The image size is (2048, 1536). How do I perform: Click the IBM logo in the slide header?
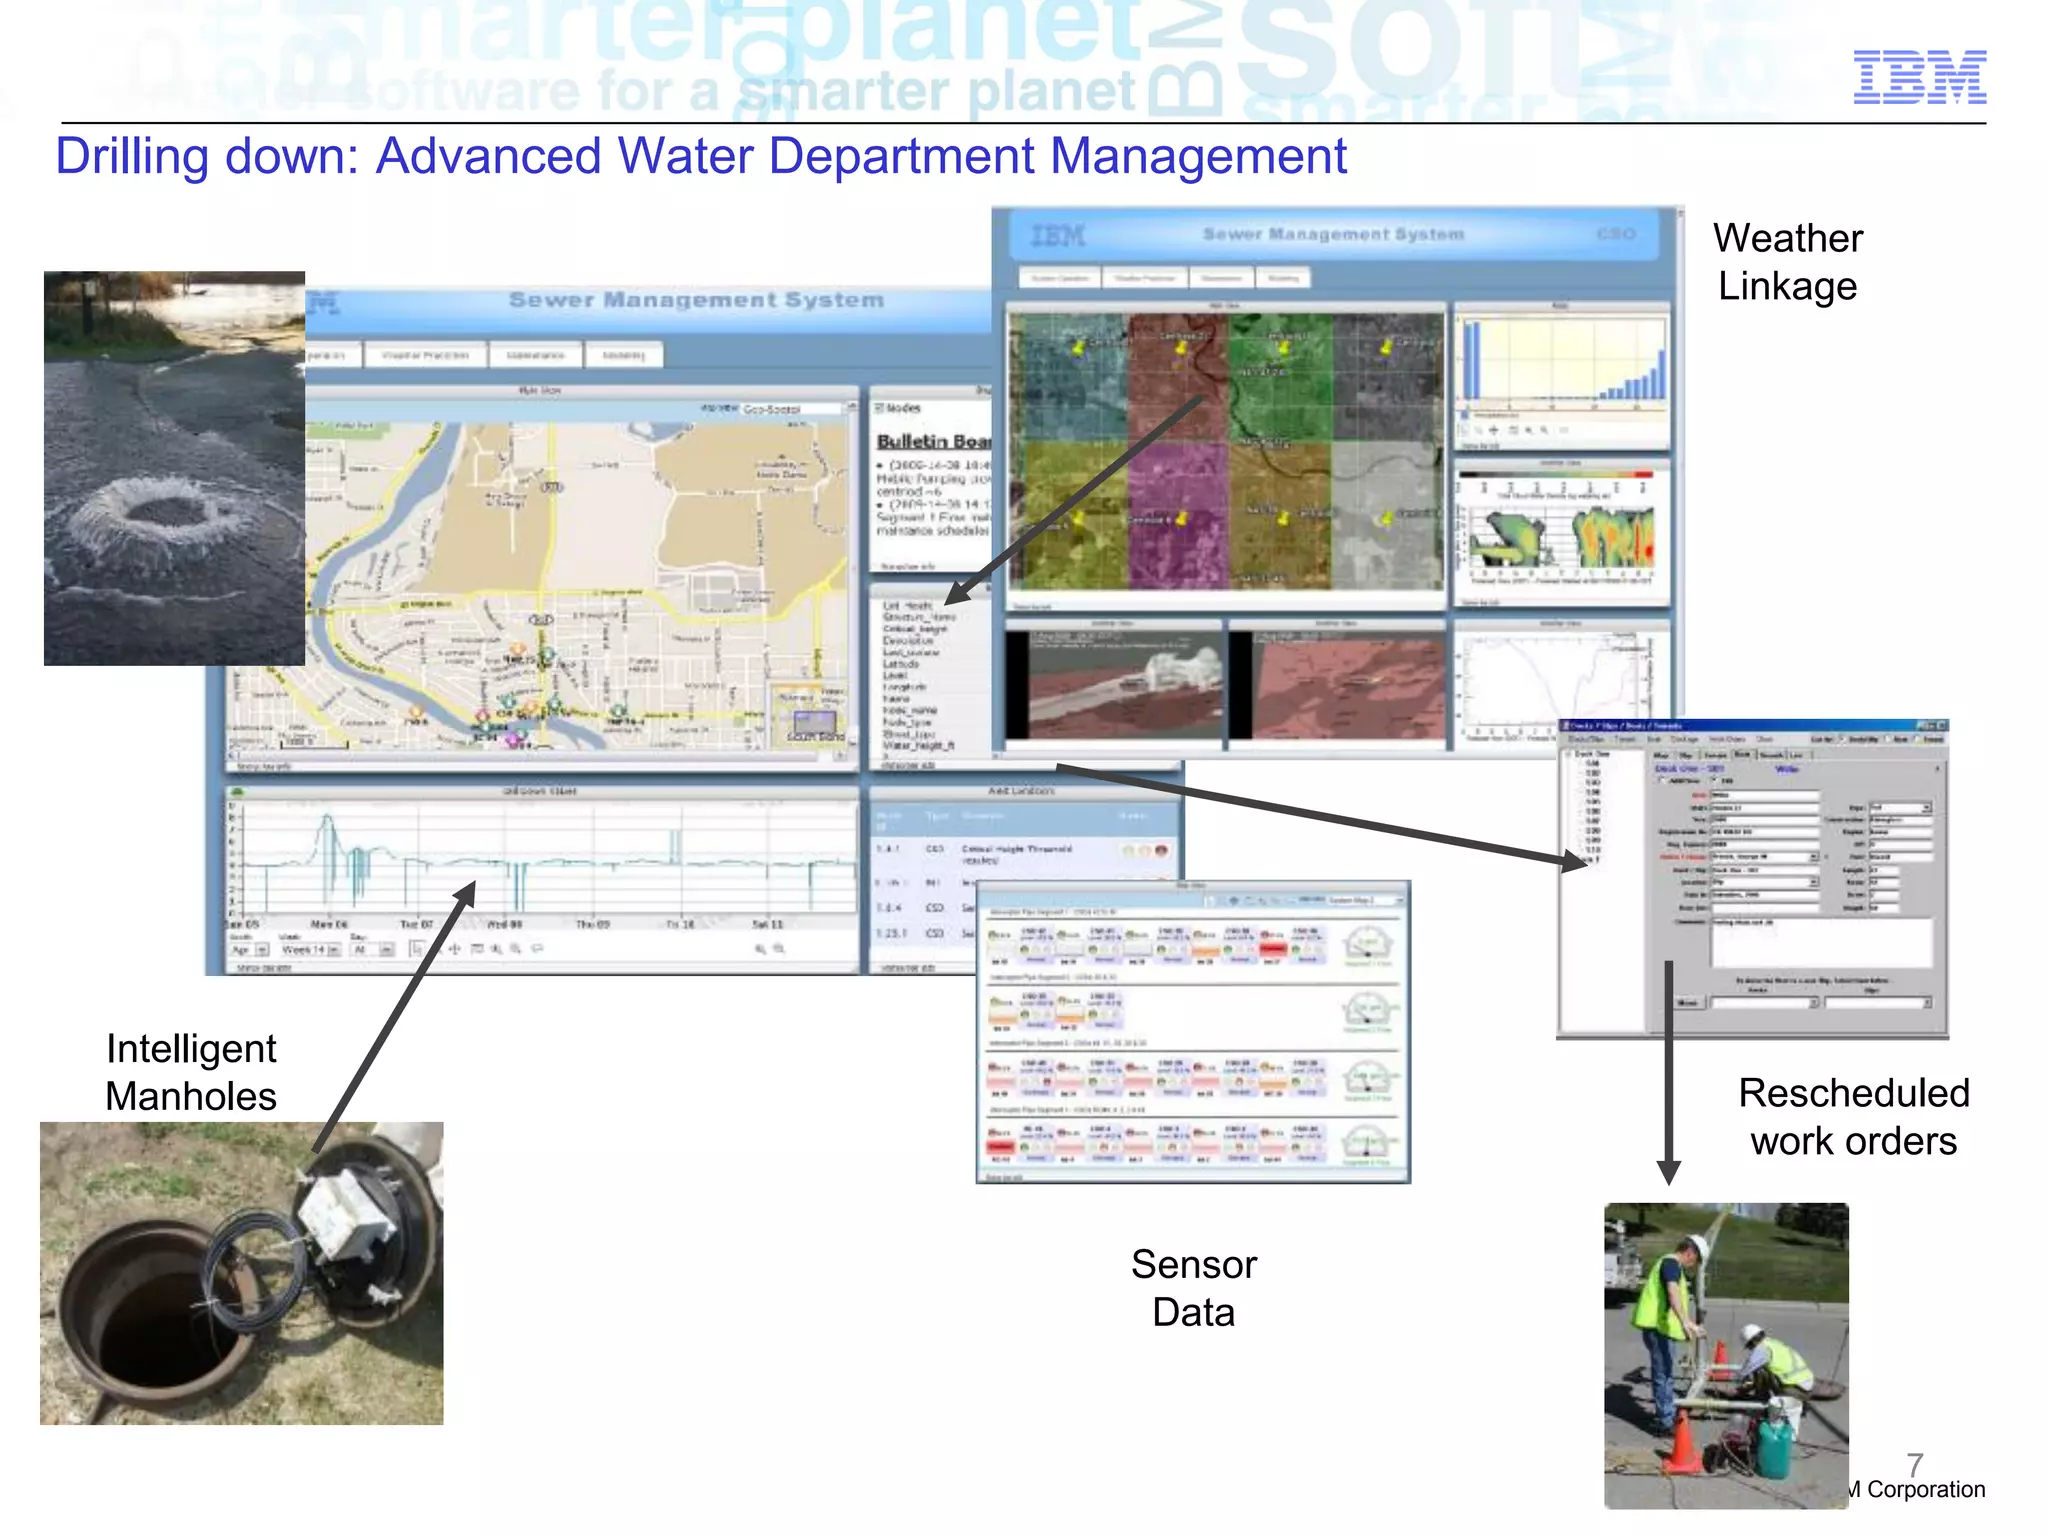coord(1919,77)
